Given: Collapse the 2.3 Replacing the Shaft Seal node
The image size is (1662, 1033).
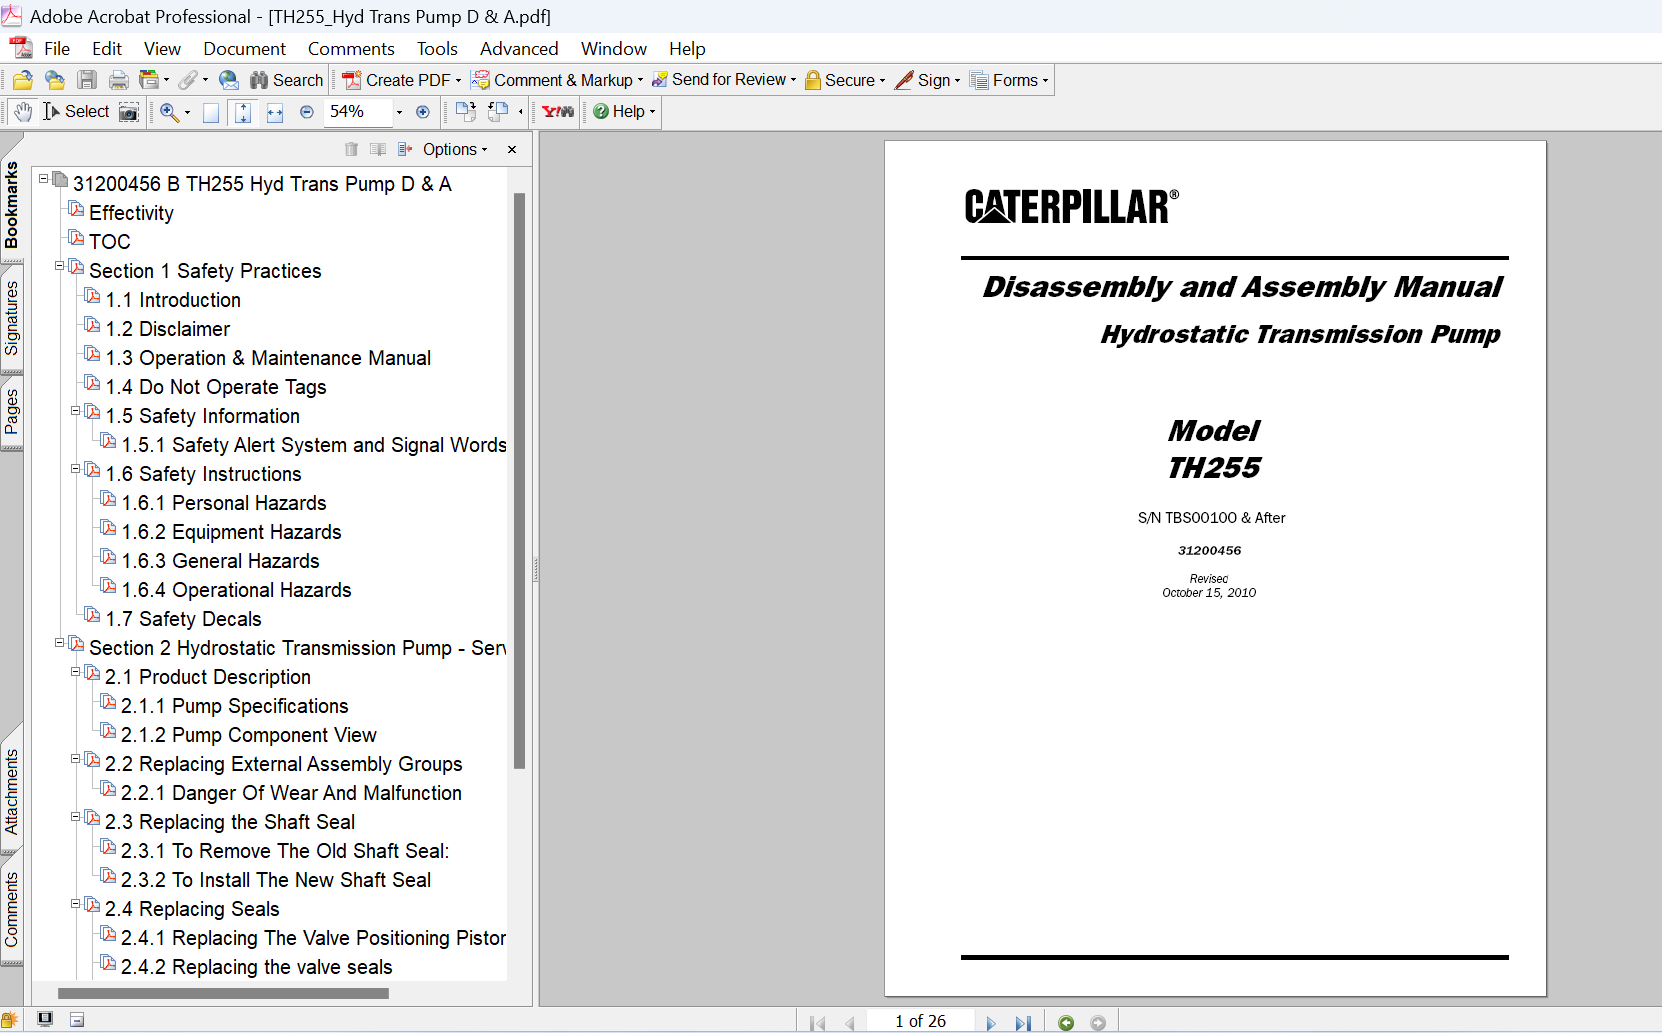Looking at the screenshot, I should (x=76, y=817).
